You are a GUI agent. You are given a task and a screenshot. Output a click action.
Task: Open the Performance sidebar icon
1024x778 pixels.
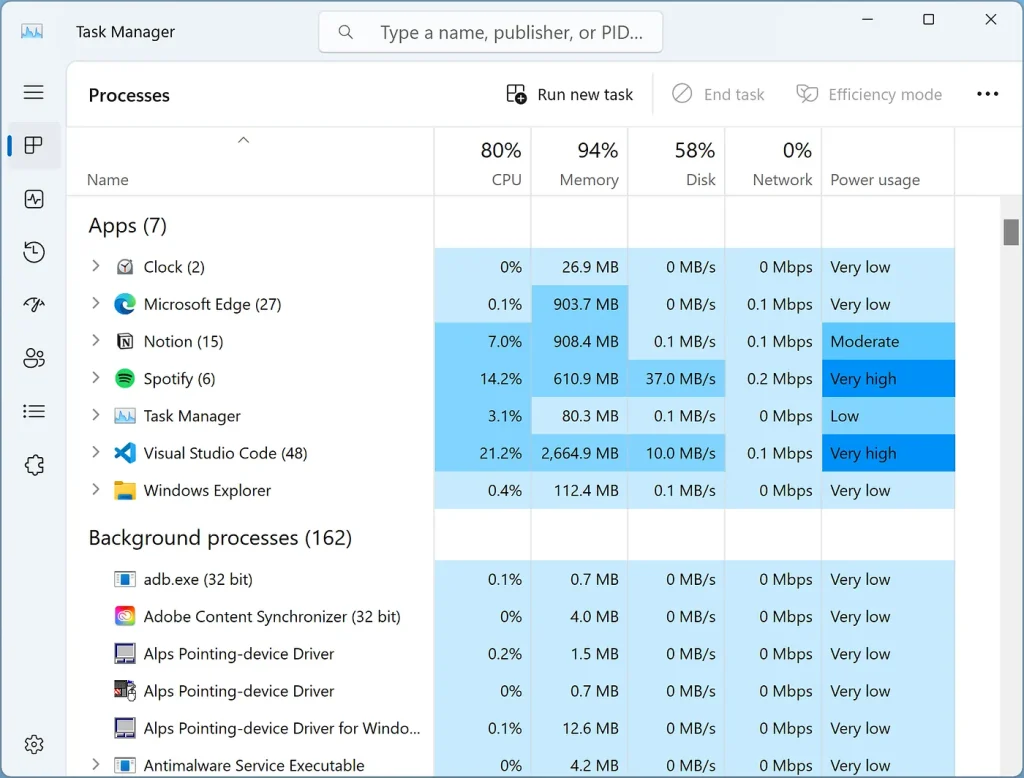point(33,199)
